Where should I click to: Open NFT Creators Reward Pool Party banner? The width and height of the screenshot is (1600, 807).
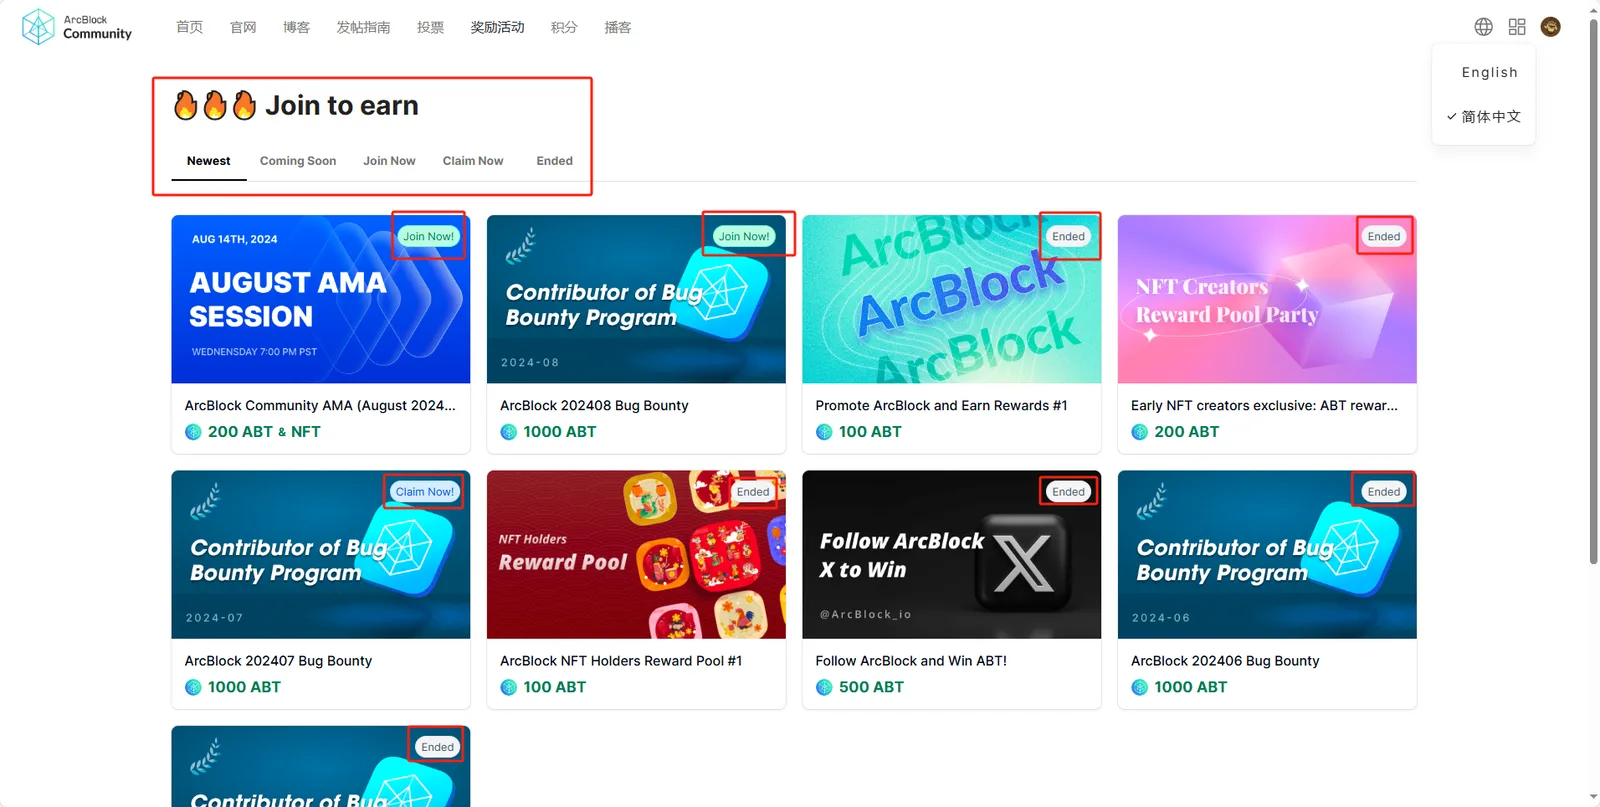tap(1267, 299)
